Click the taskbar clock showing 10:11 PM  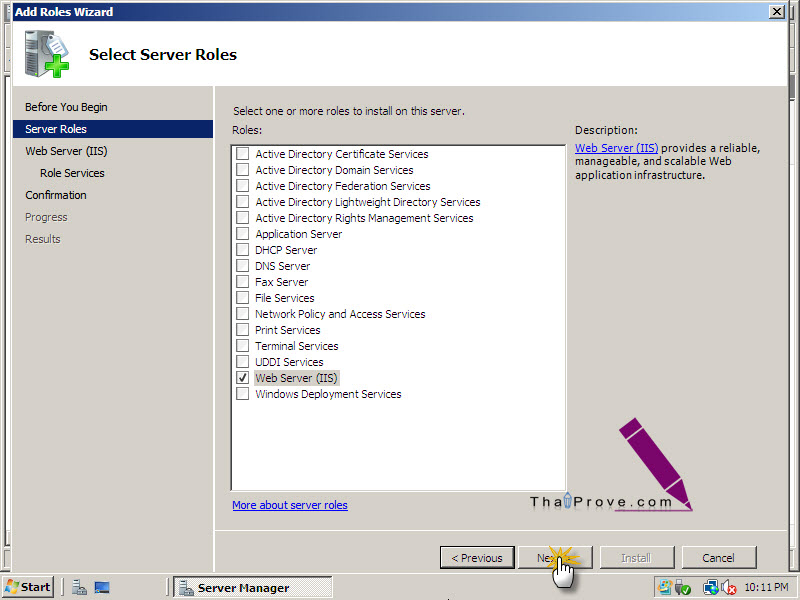766,587
